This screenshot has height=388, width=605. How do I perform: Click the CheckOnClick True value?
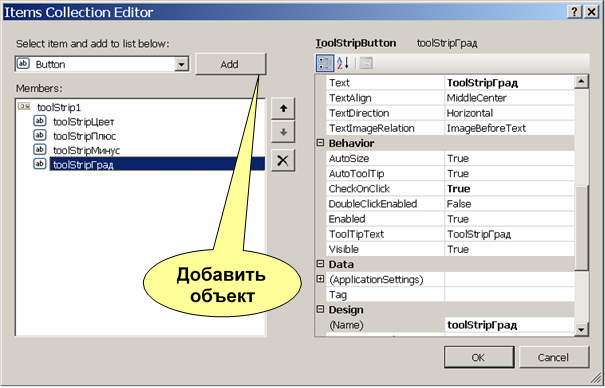click(x=509, y=189)
